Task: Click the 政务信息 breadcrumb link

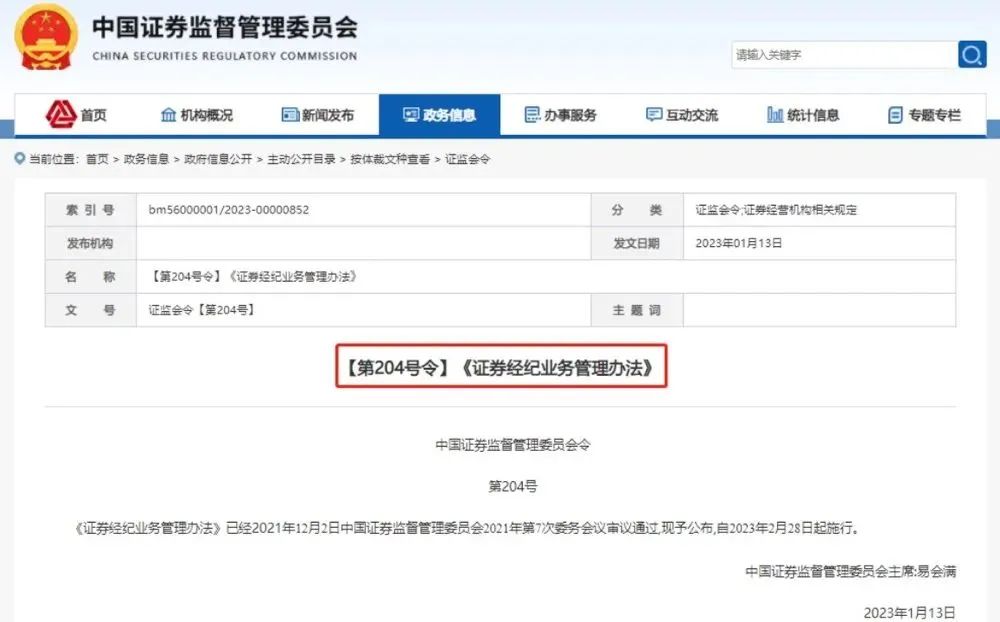Action: [x=146, y=159]
